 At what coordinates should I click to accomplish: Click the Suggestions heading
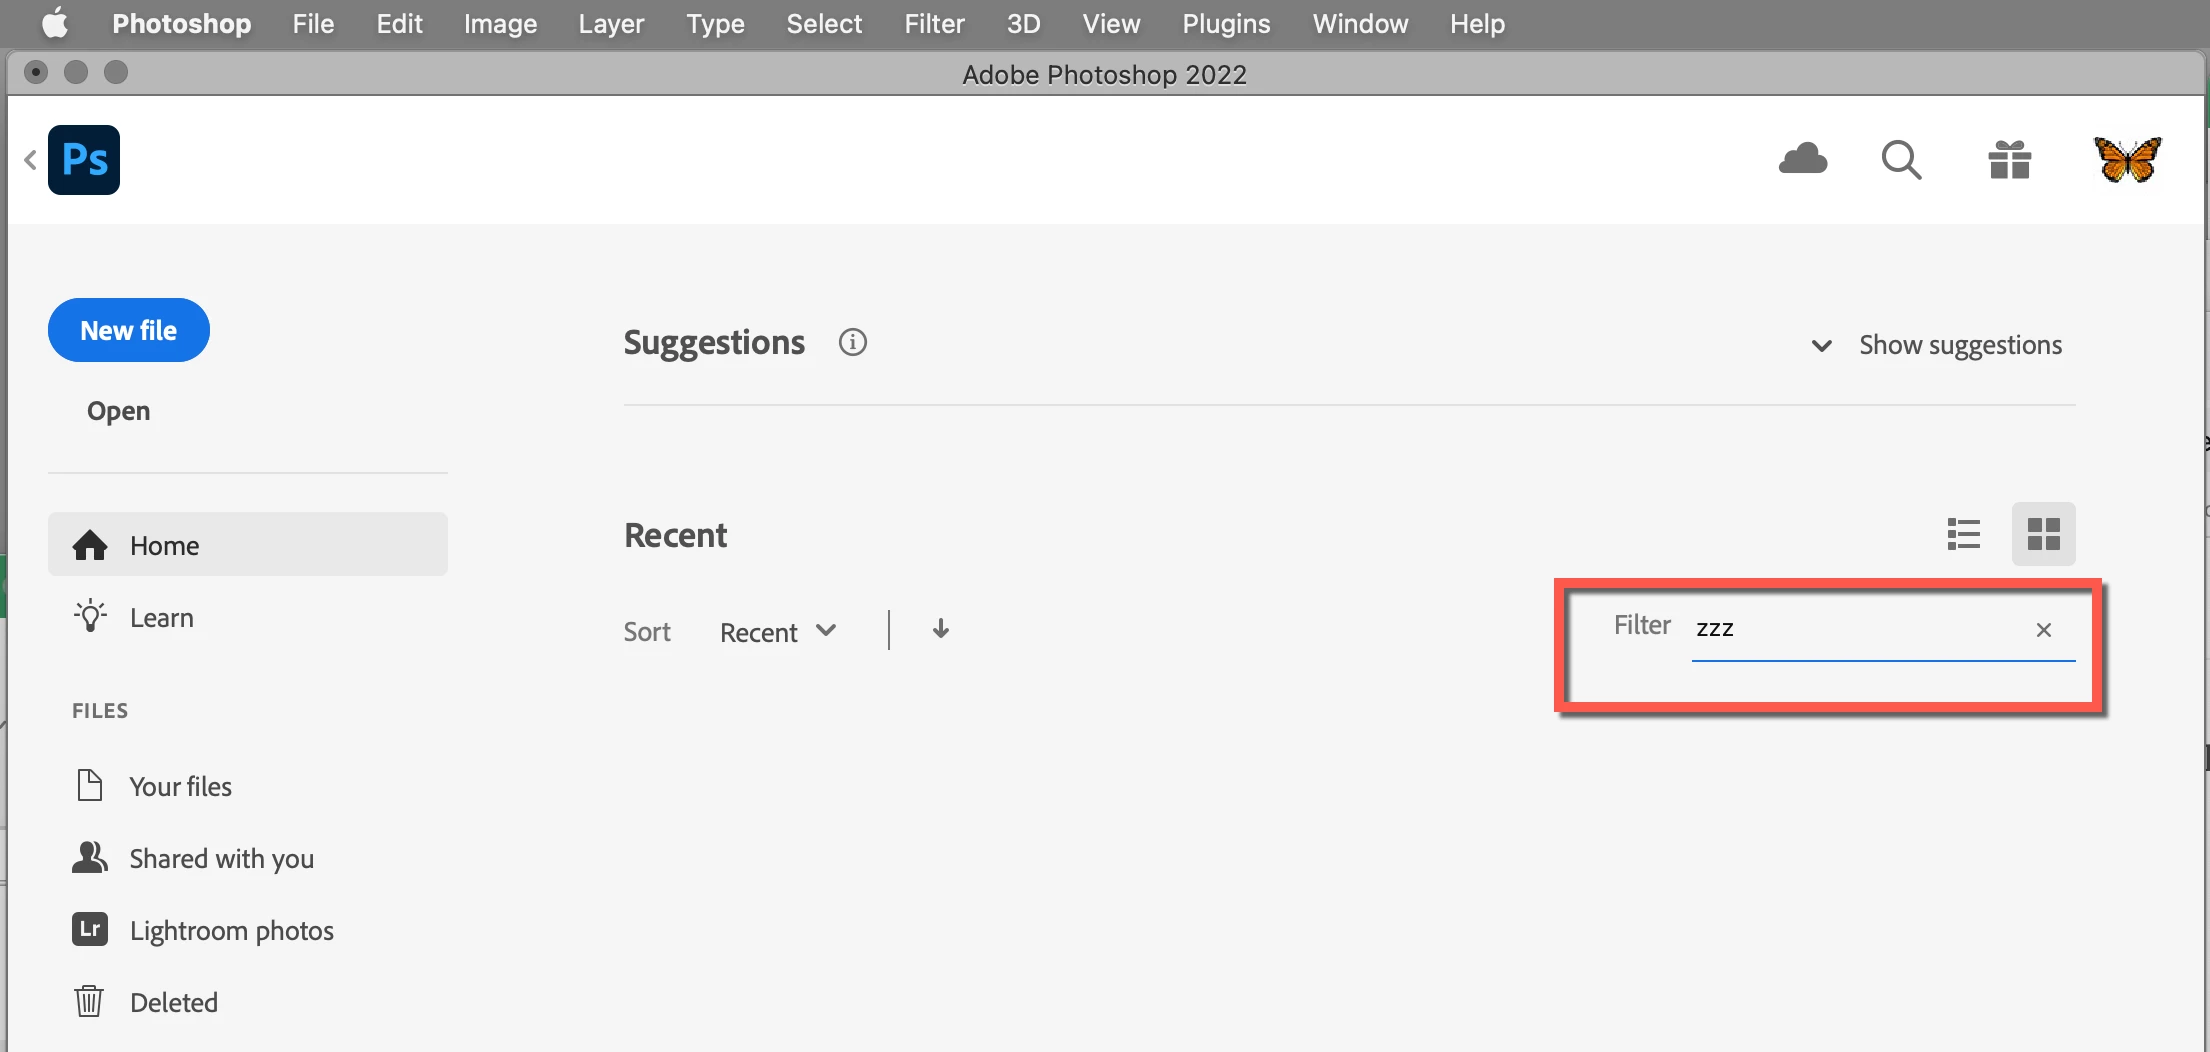[714, 342]
